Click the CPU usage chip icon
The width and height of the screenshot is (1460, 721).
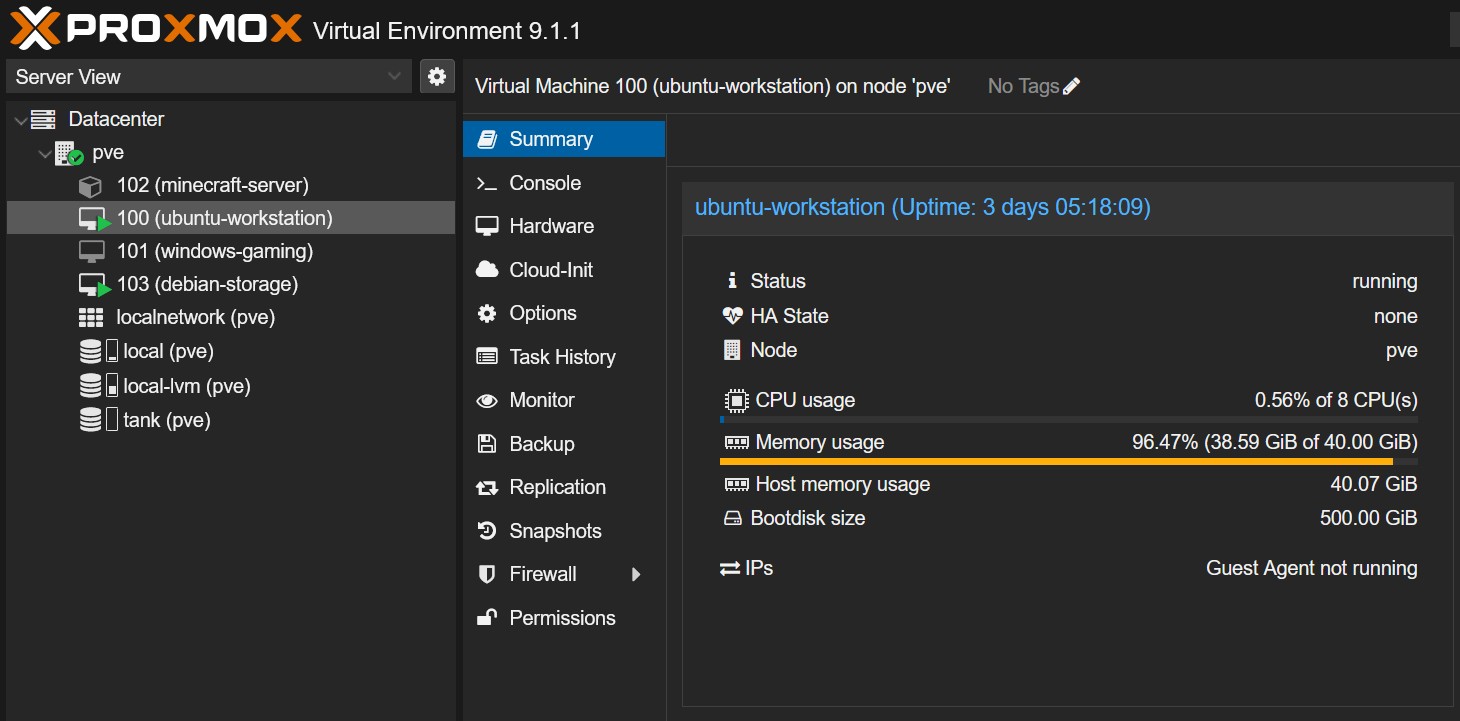(x=736, y=401)
